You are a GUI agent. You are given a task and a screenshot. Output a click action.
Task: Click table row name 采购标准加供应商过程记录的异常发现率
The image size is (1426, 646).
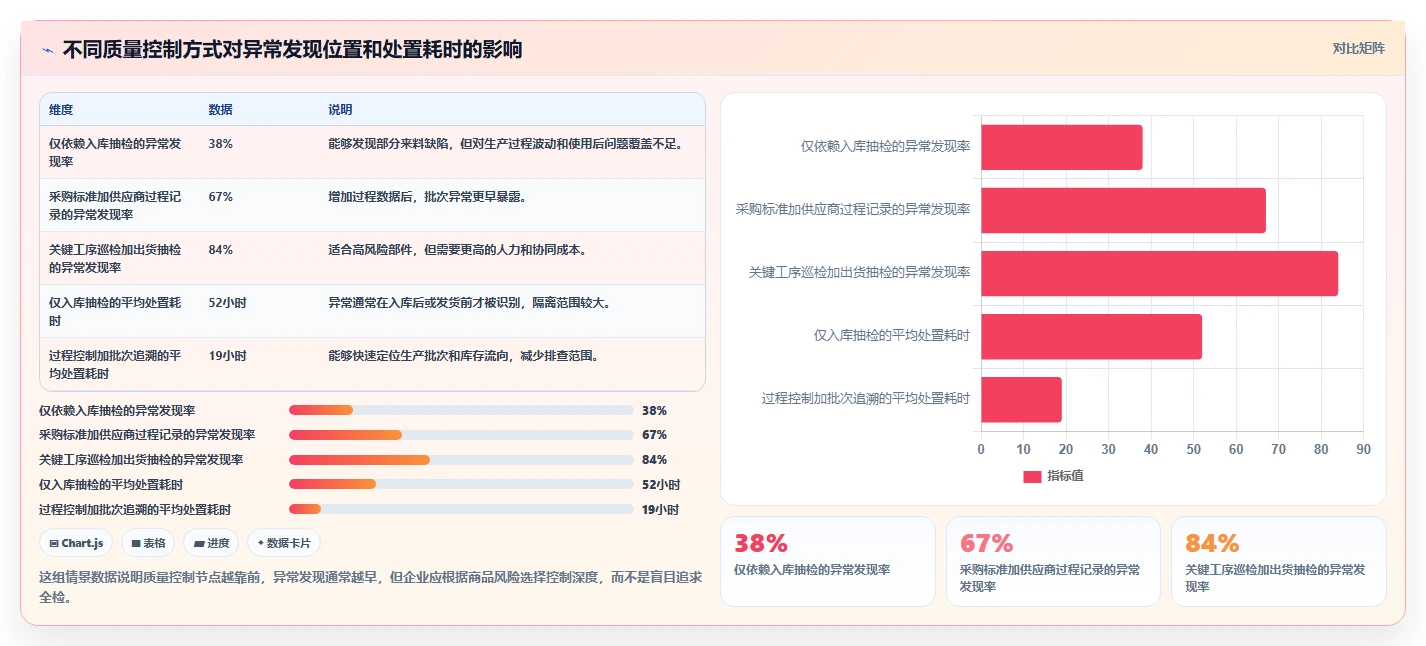(x=115, y=205)
